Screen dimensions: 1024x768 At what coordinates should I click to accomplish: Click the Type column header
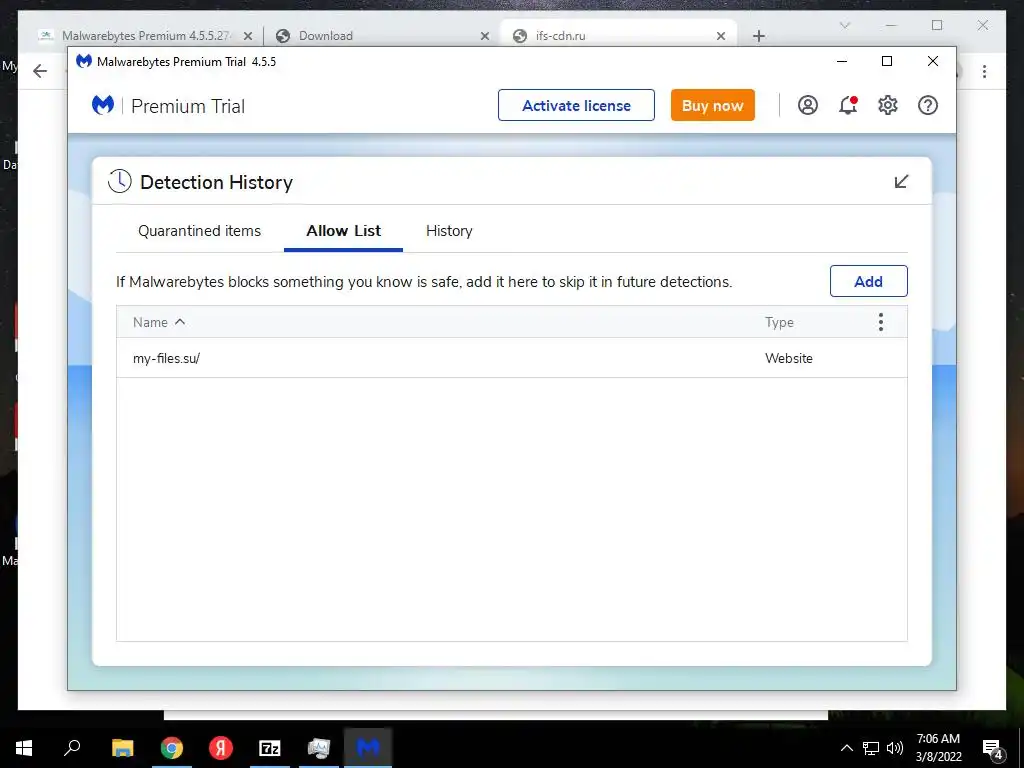tap(780, 322)
